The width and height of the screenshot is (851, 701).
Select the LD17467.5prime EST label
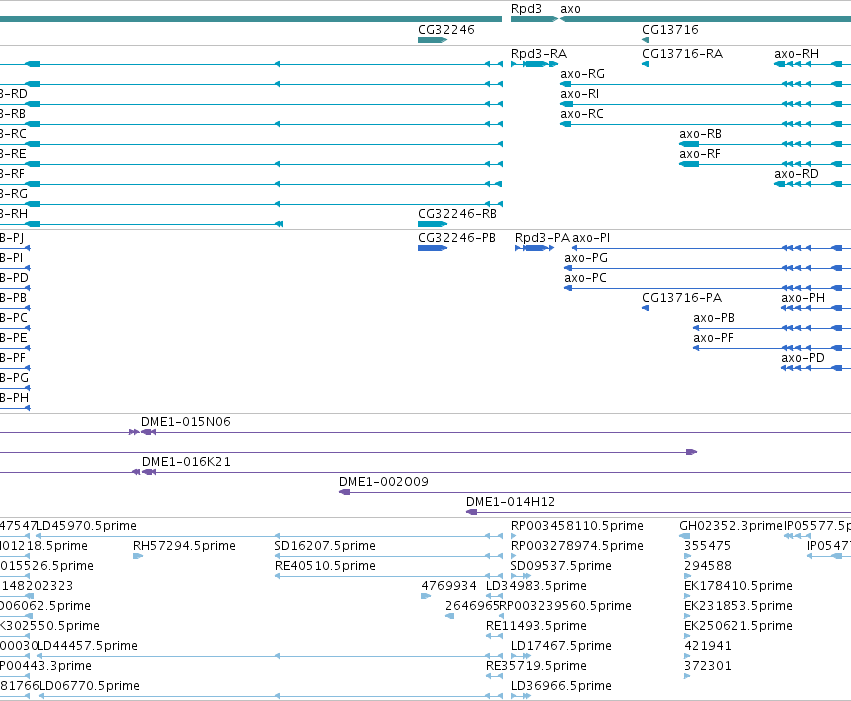[x=561, y=646]
